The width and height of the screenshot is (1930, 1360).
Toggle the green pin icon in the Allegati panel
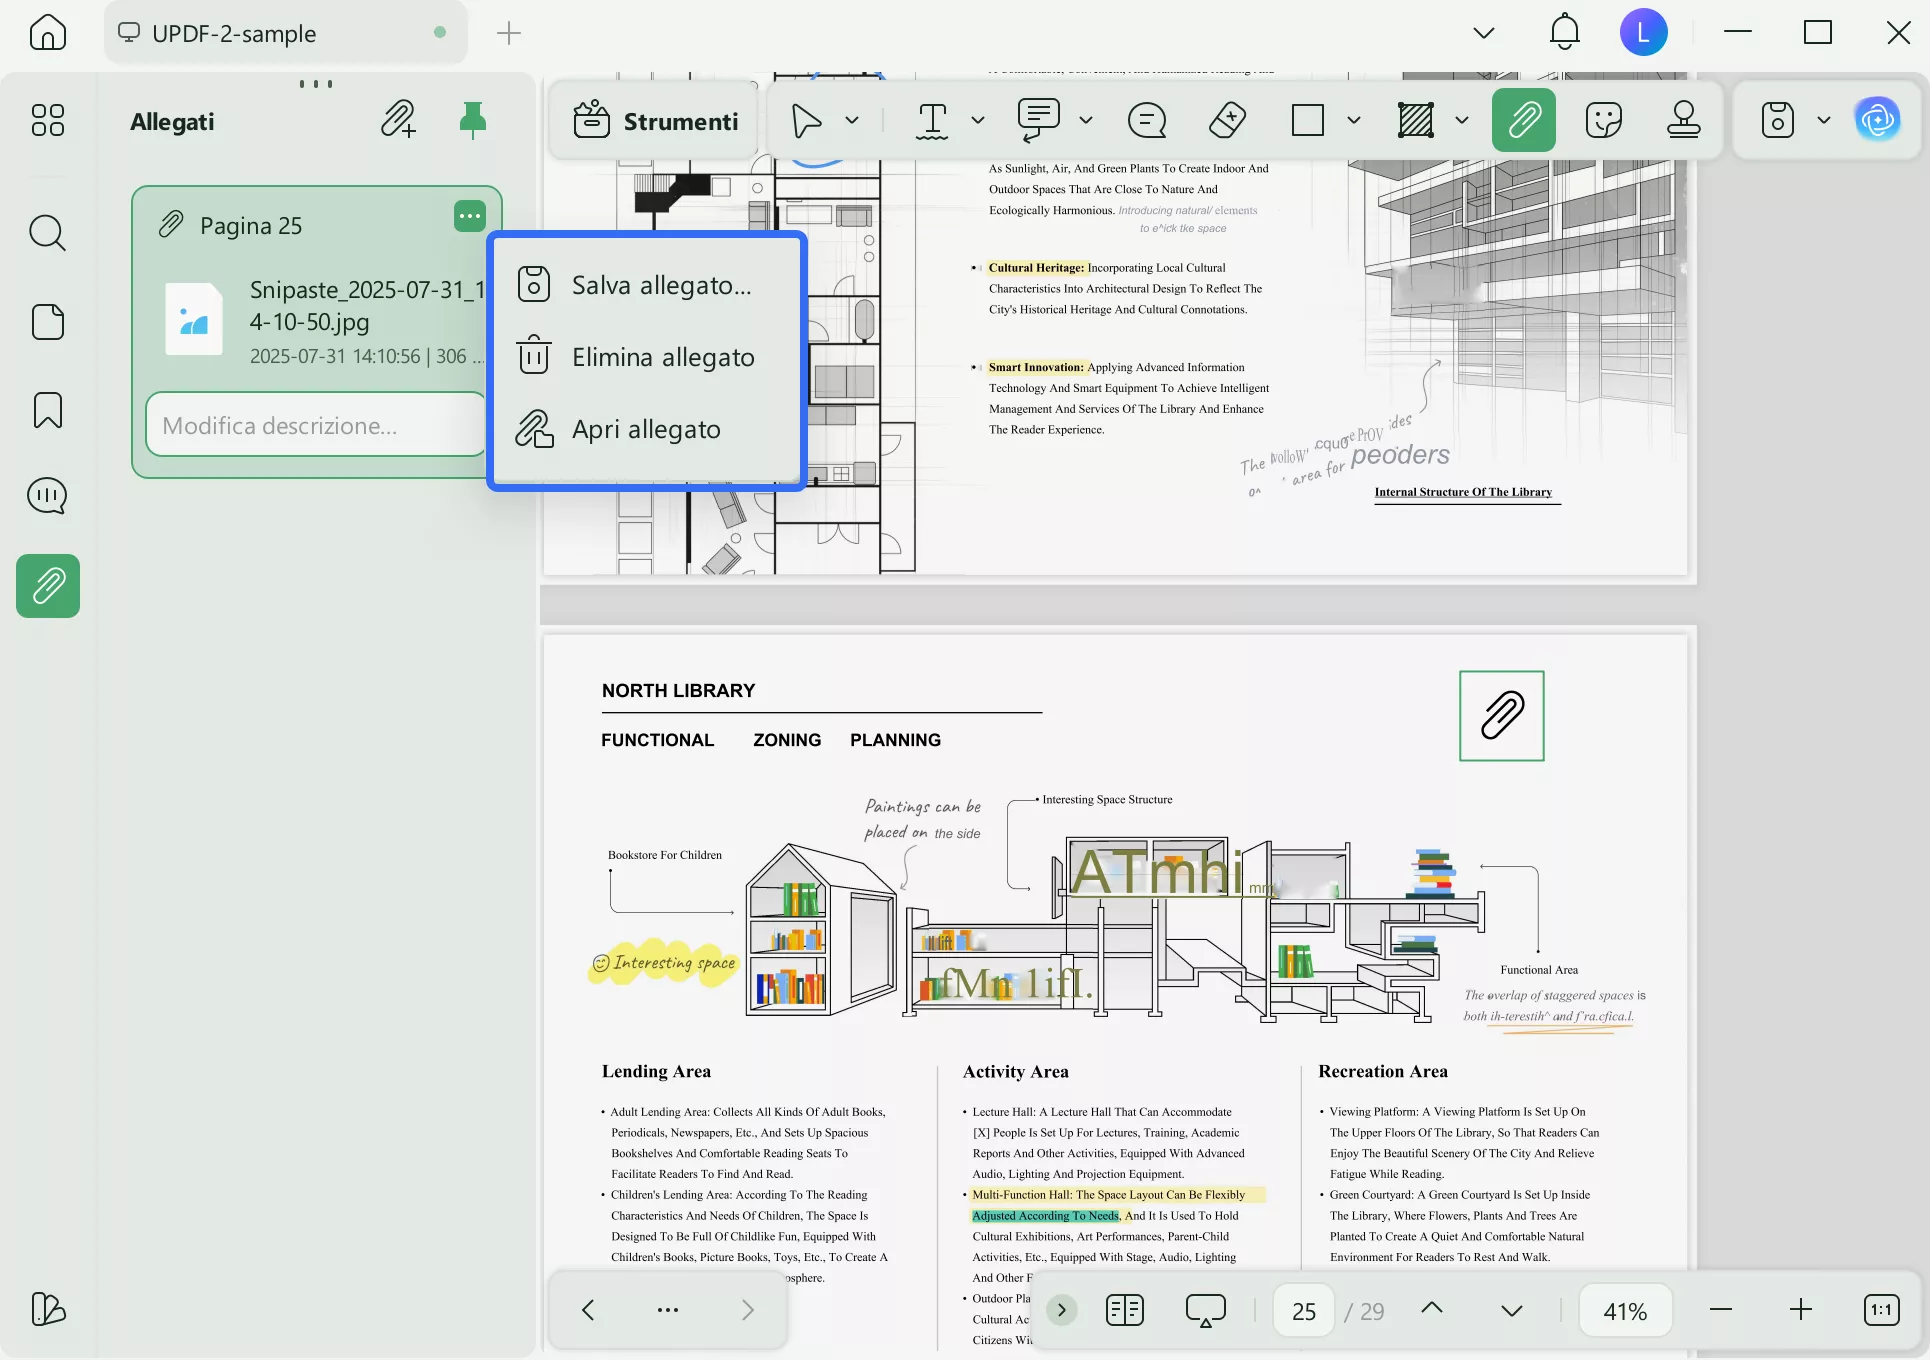click(x=472, y=120)
